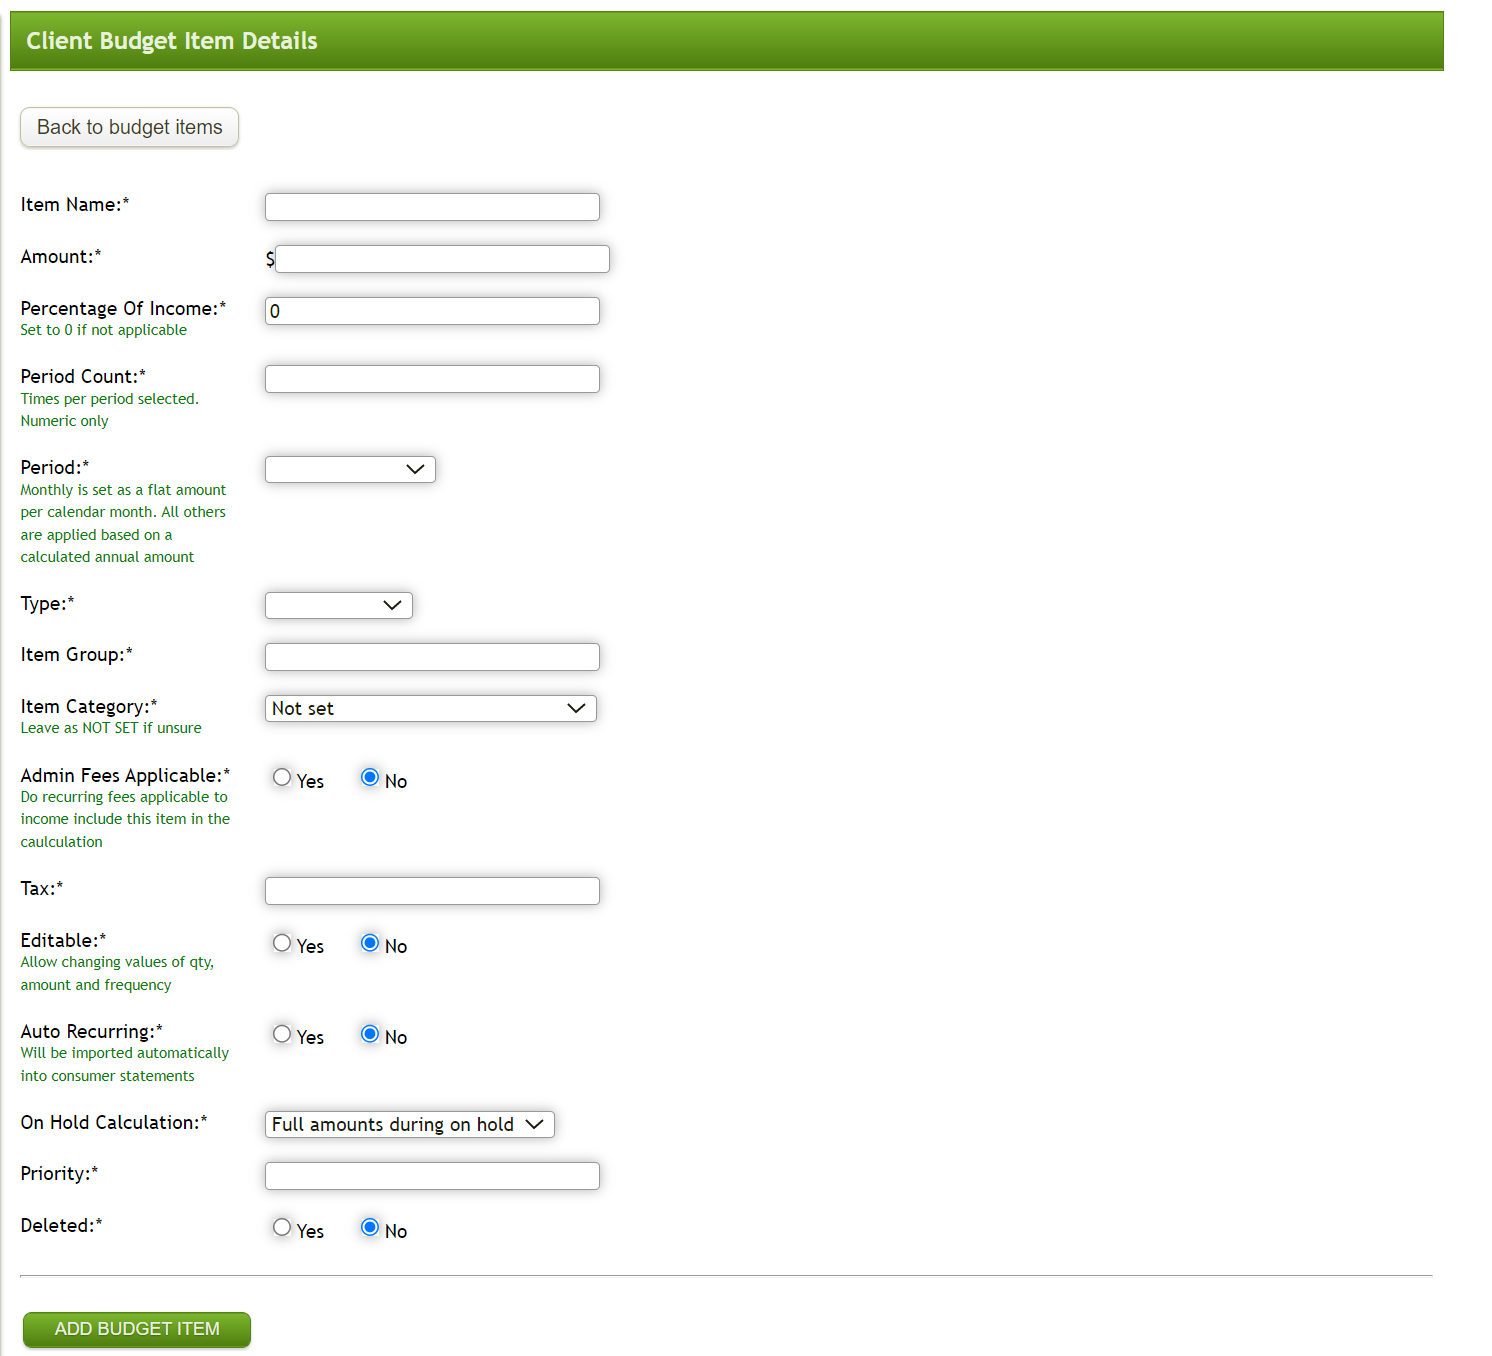The image size is (1492, 1356).
Task: Expand the Item Category dropdown showing Not set
Action: tap(429, 708)
